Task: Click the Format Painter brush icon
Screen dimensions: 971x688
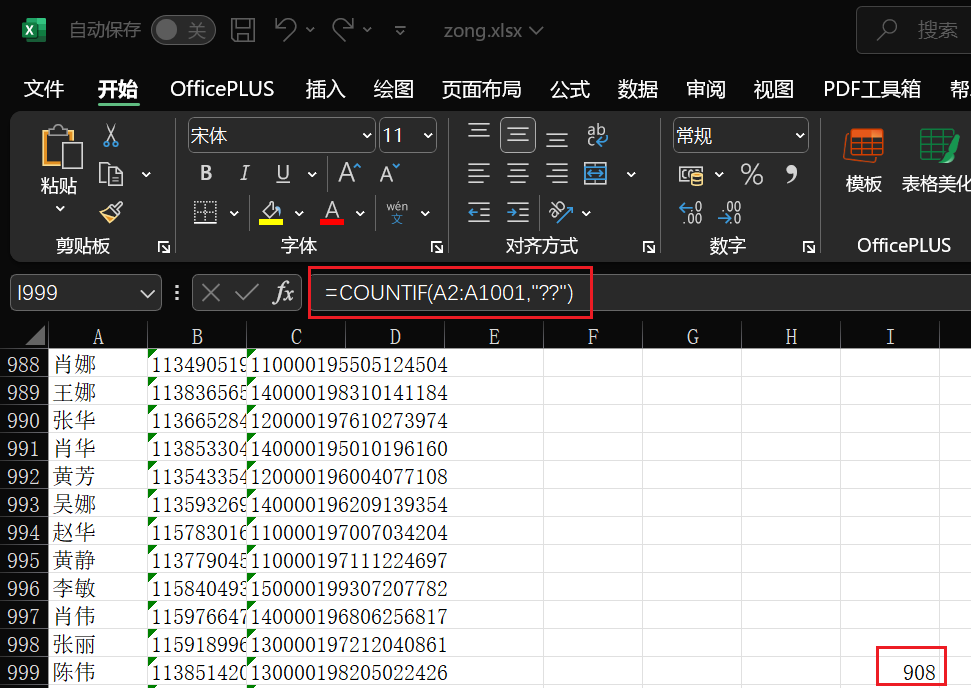Action: tap(111, 213)
